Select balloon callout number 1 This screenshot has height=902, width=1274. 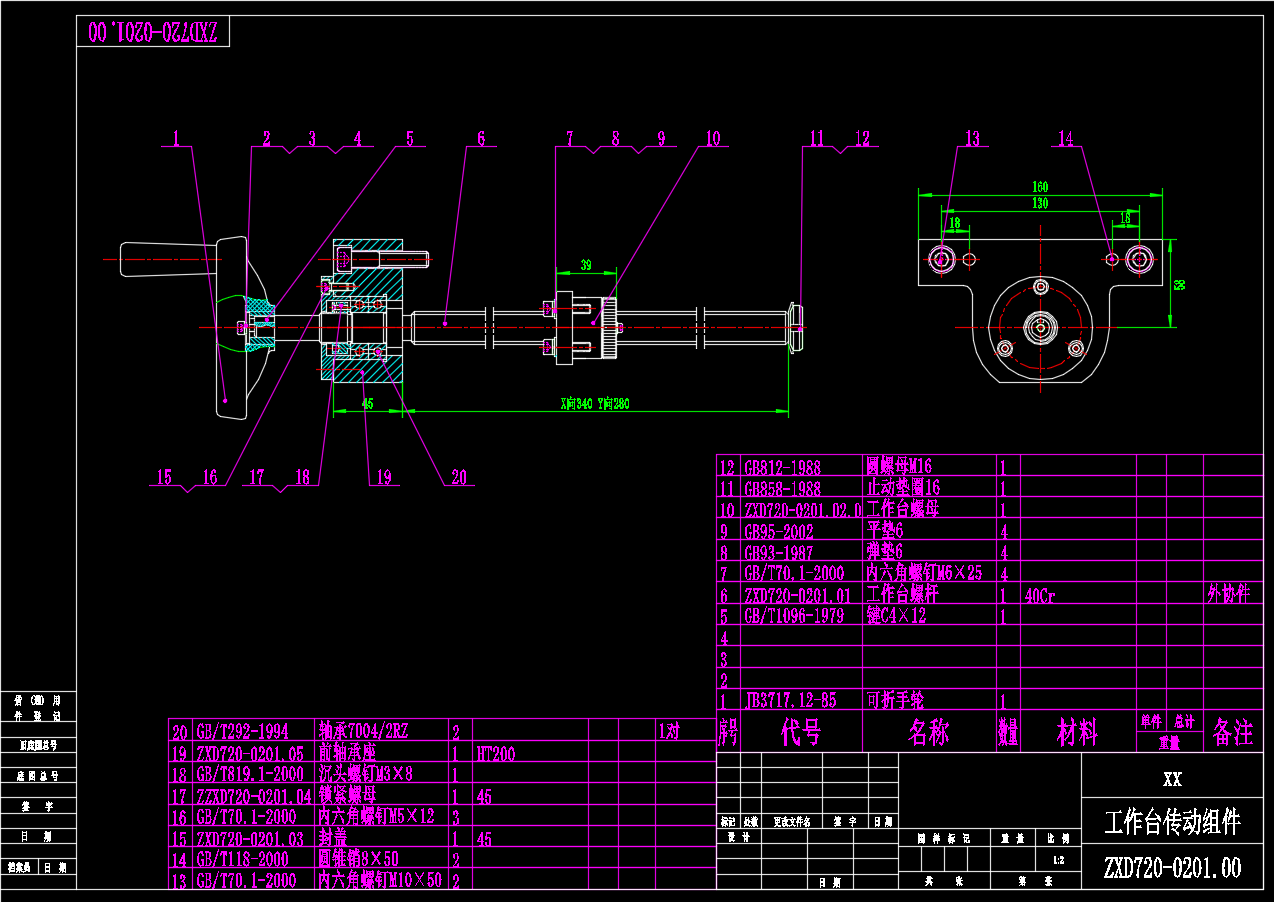coord(176,139)
